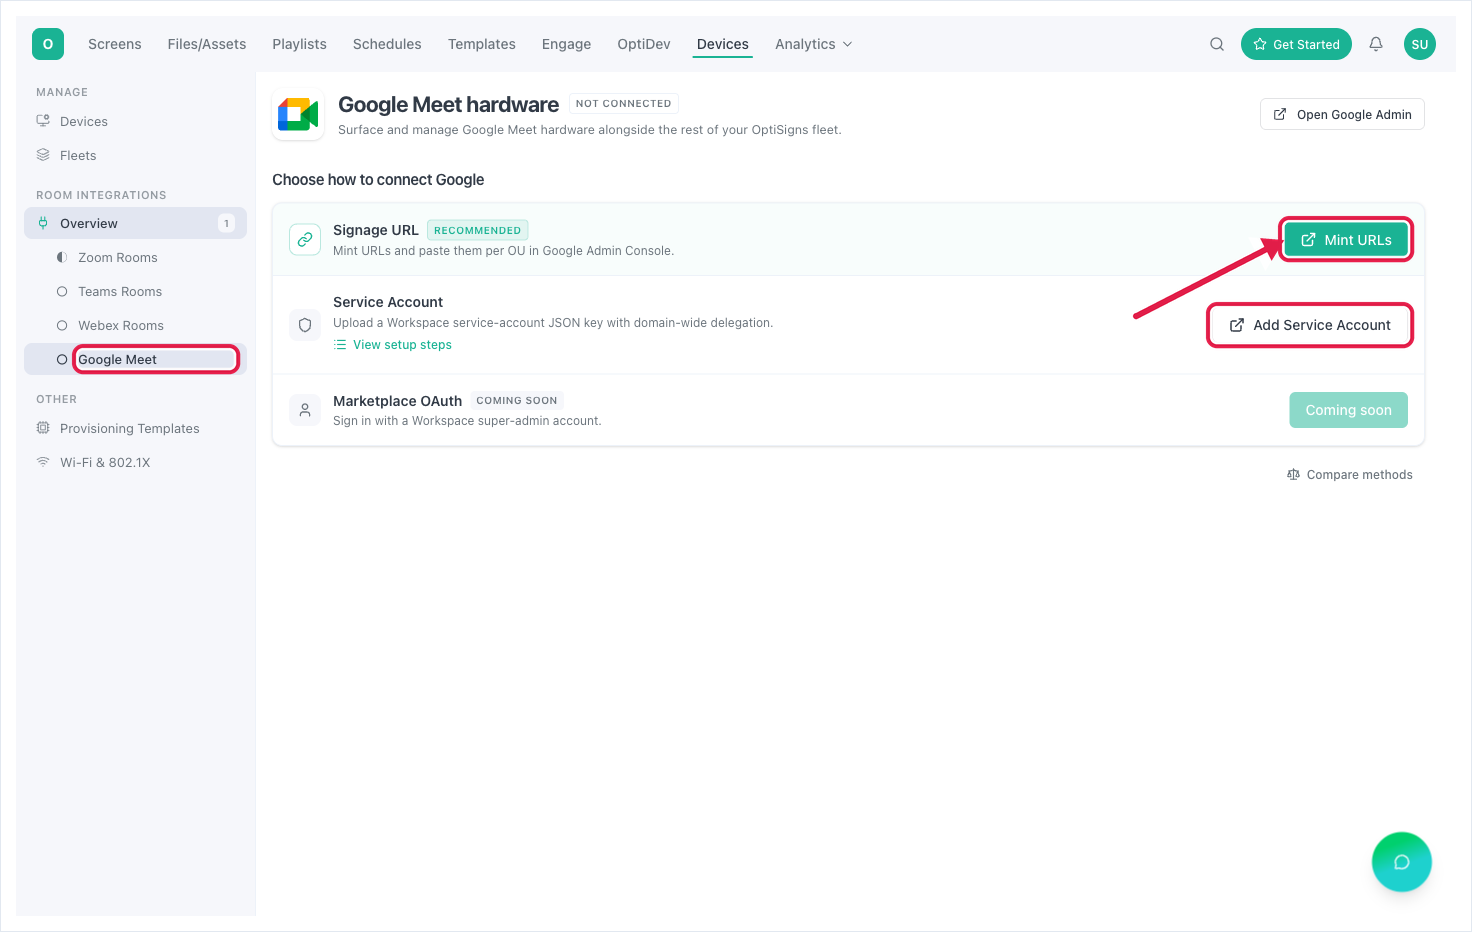This screenshot has width=1472, height=932.
Task: Click the Marketplace OAuth heading
Action: (398, 401)
